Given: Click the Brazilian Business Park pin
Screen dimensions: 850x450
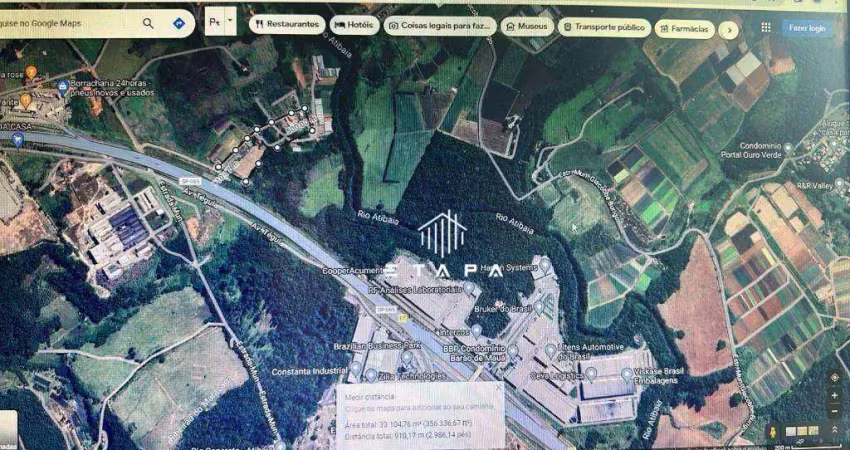Looking at the screenshot, I should 407,357.
